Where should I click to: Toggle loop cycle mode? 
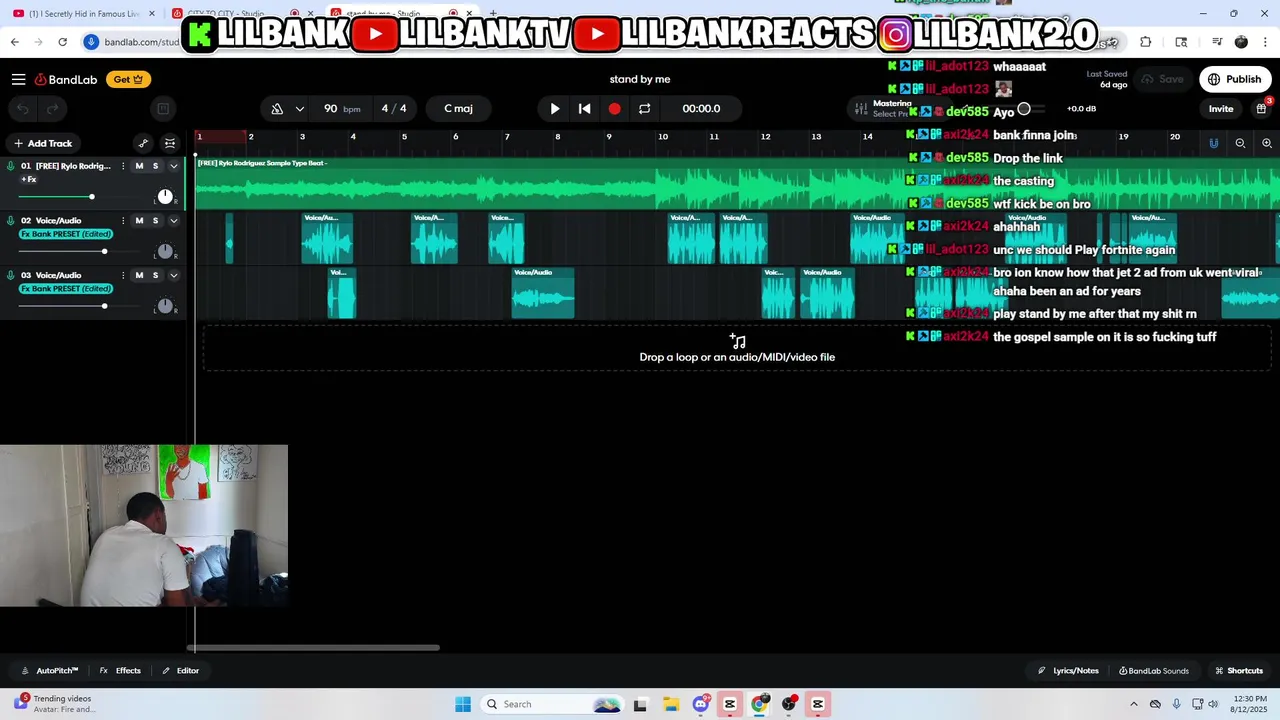[645, 108]
